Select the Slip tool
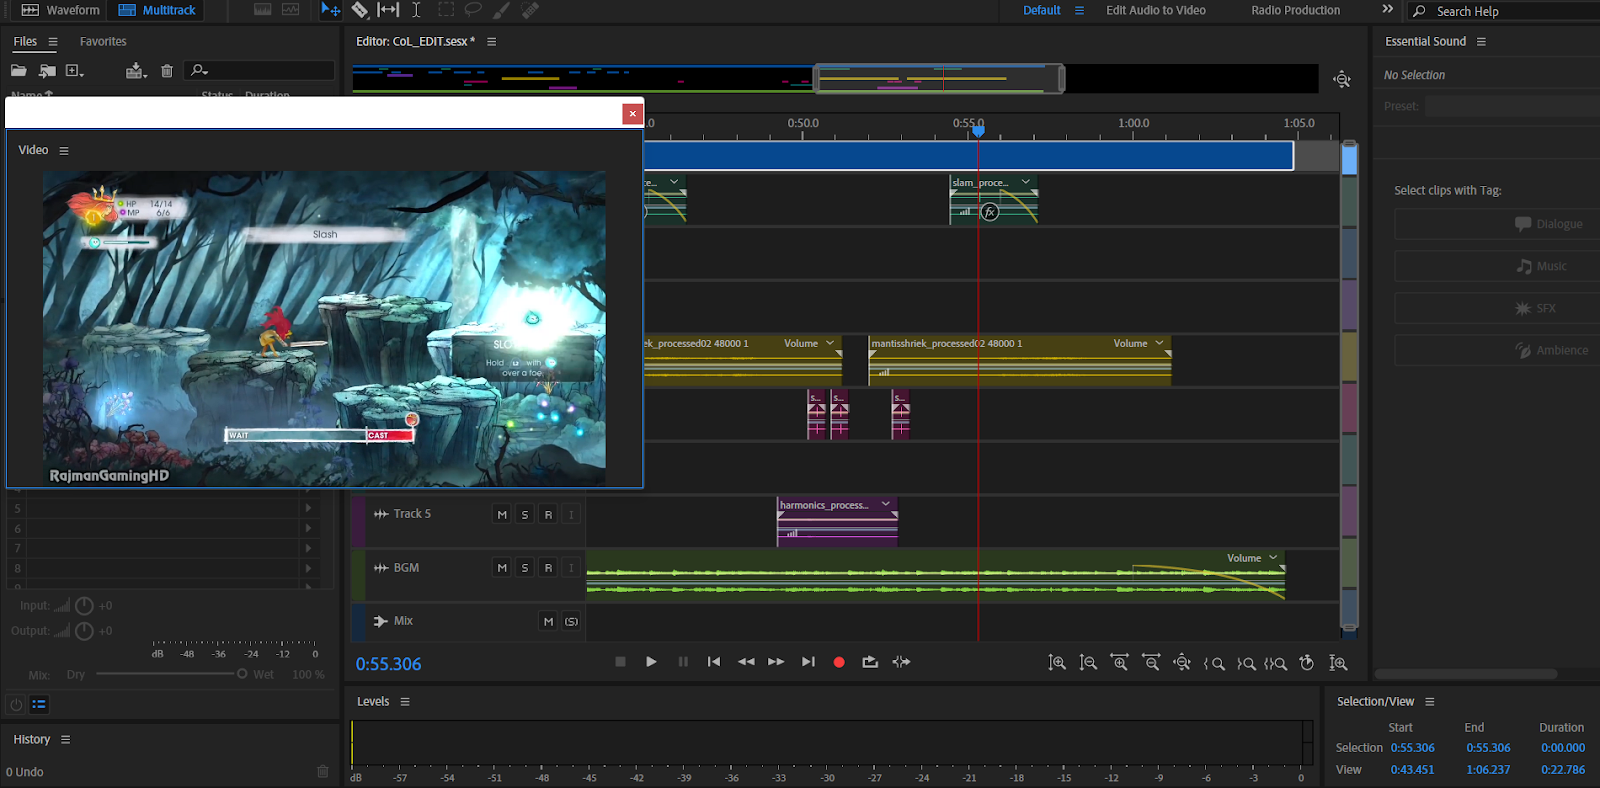The width and height of the screenshot is (1600, 788). click(x=388, y=10)
